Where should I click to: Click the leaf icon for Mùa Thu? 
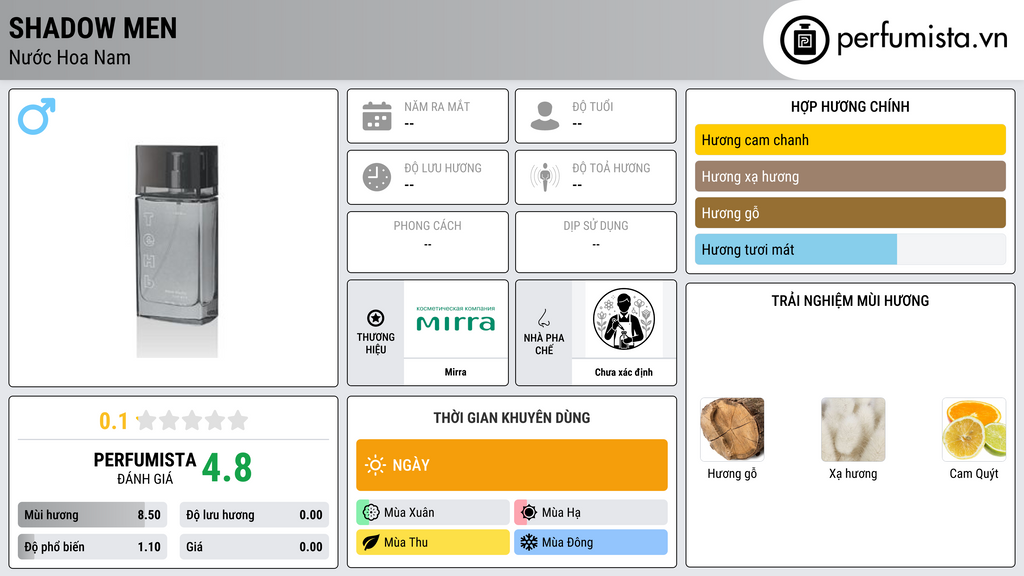click(371, 542)
